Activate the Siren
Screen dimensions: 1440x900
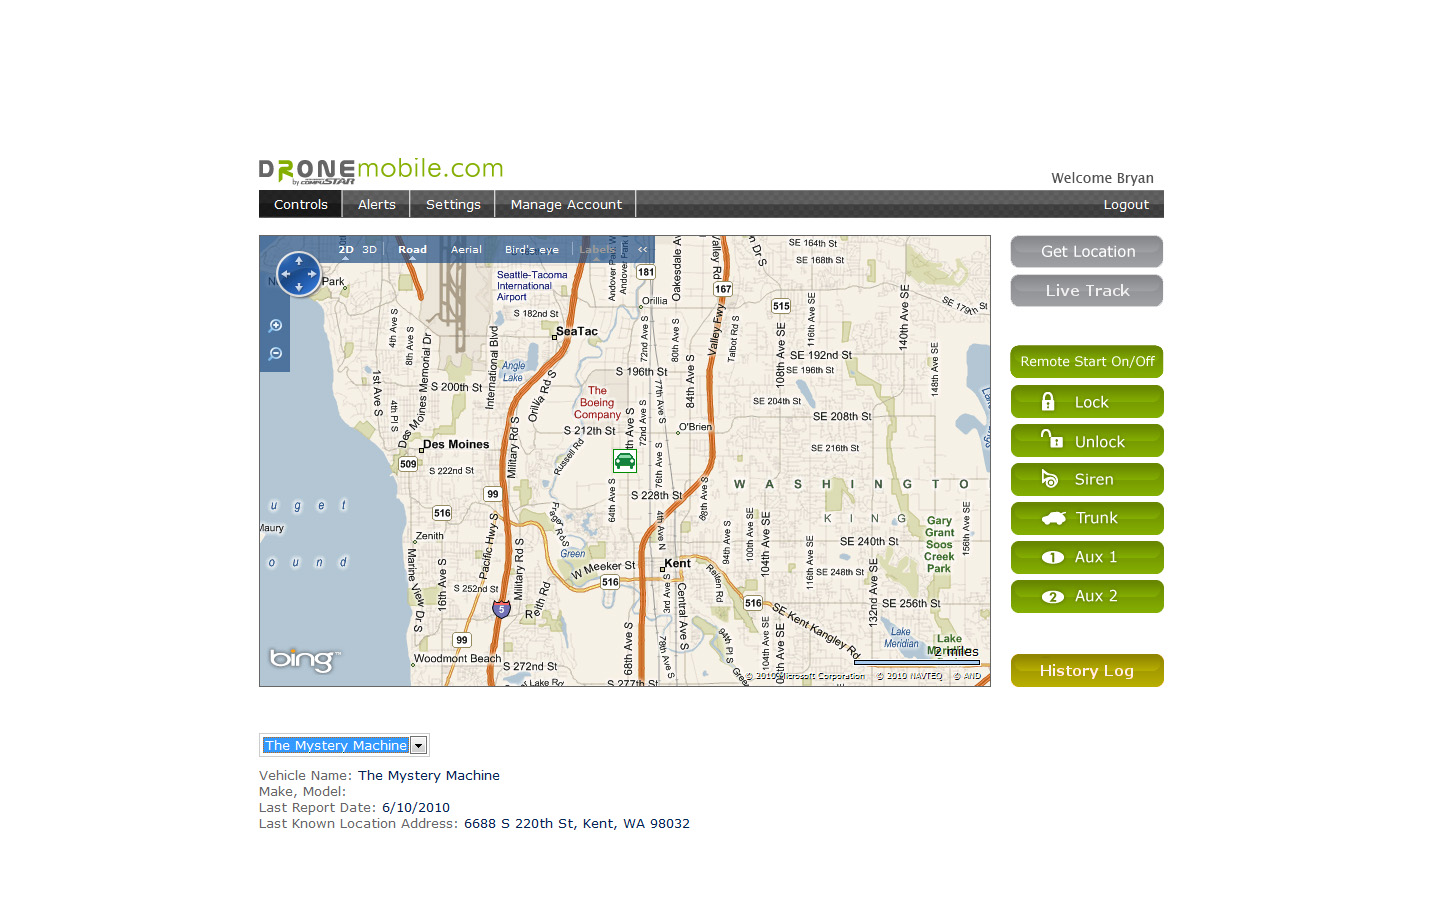pos(1087,480)
